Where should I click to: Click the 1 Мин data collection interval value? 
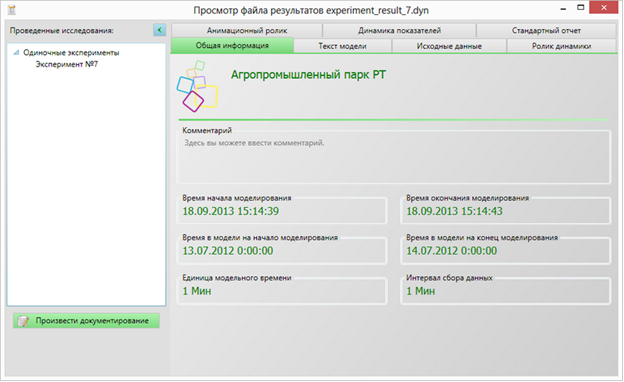coord(421,291)
